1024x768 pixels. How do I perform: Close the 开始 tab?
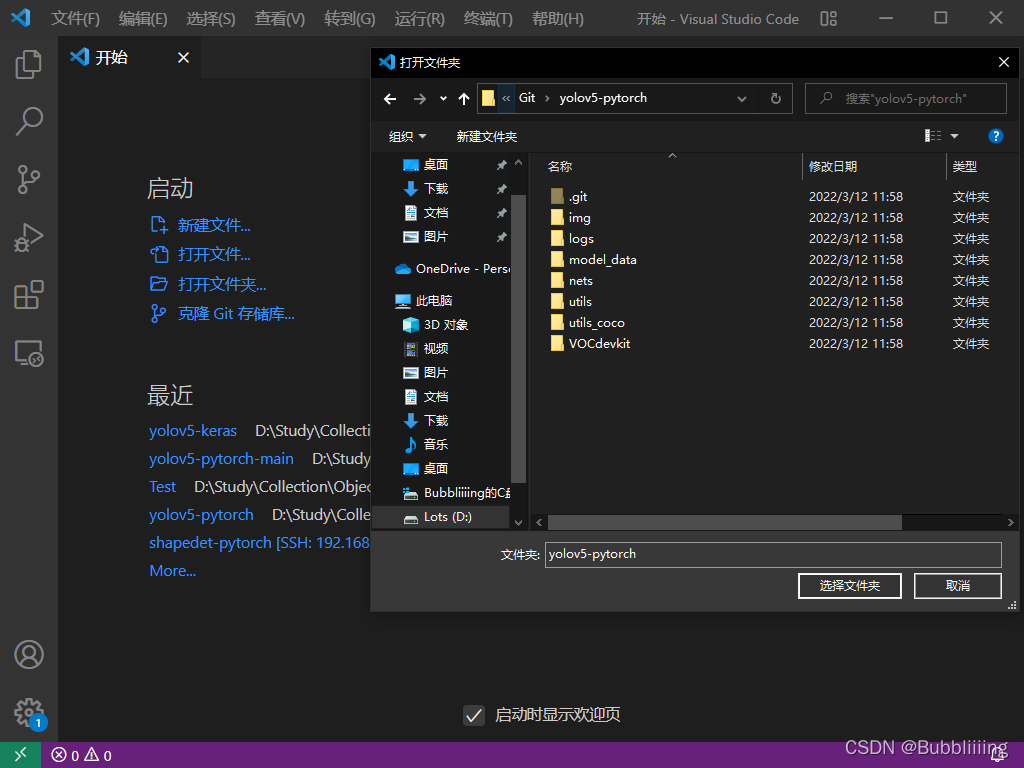(184, 57)
